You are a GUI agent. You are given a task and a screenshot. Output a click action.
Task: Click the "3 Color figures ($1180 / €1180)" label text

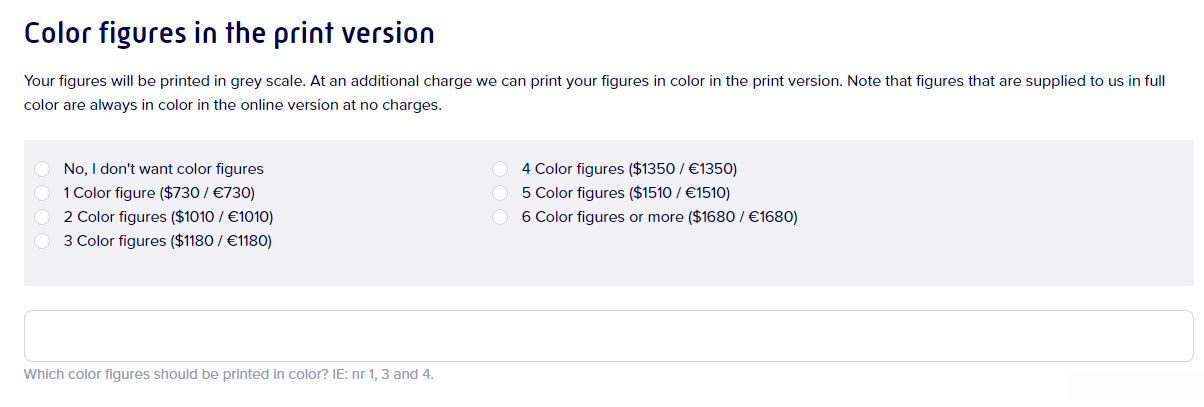point(167,241)
